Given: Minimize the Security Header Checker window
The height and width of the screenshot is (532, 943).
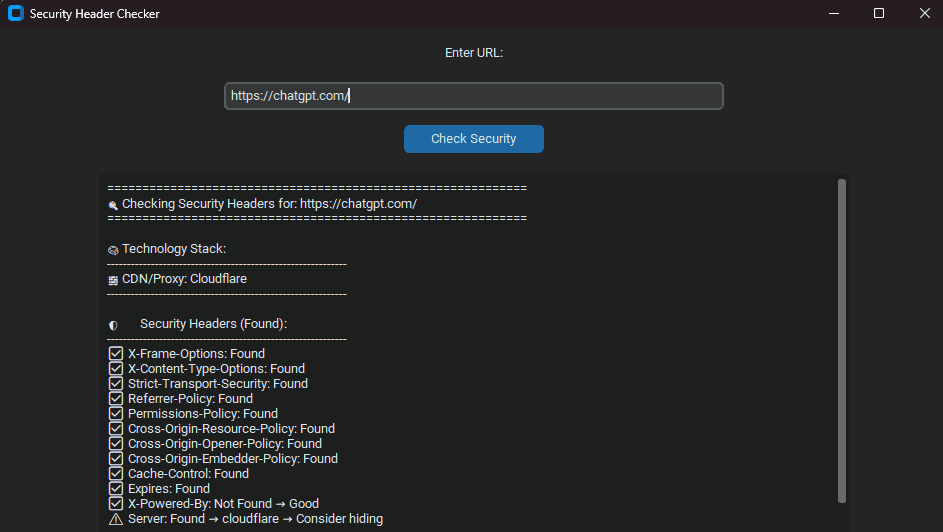Looking at the screenshot, I should pos(834,13).
